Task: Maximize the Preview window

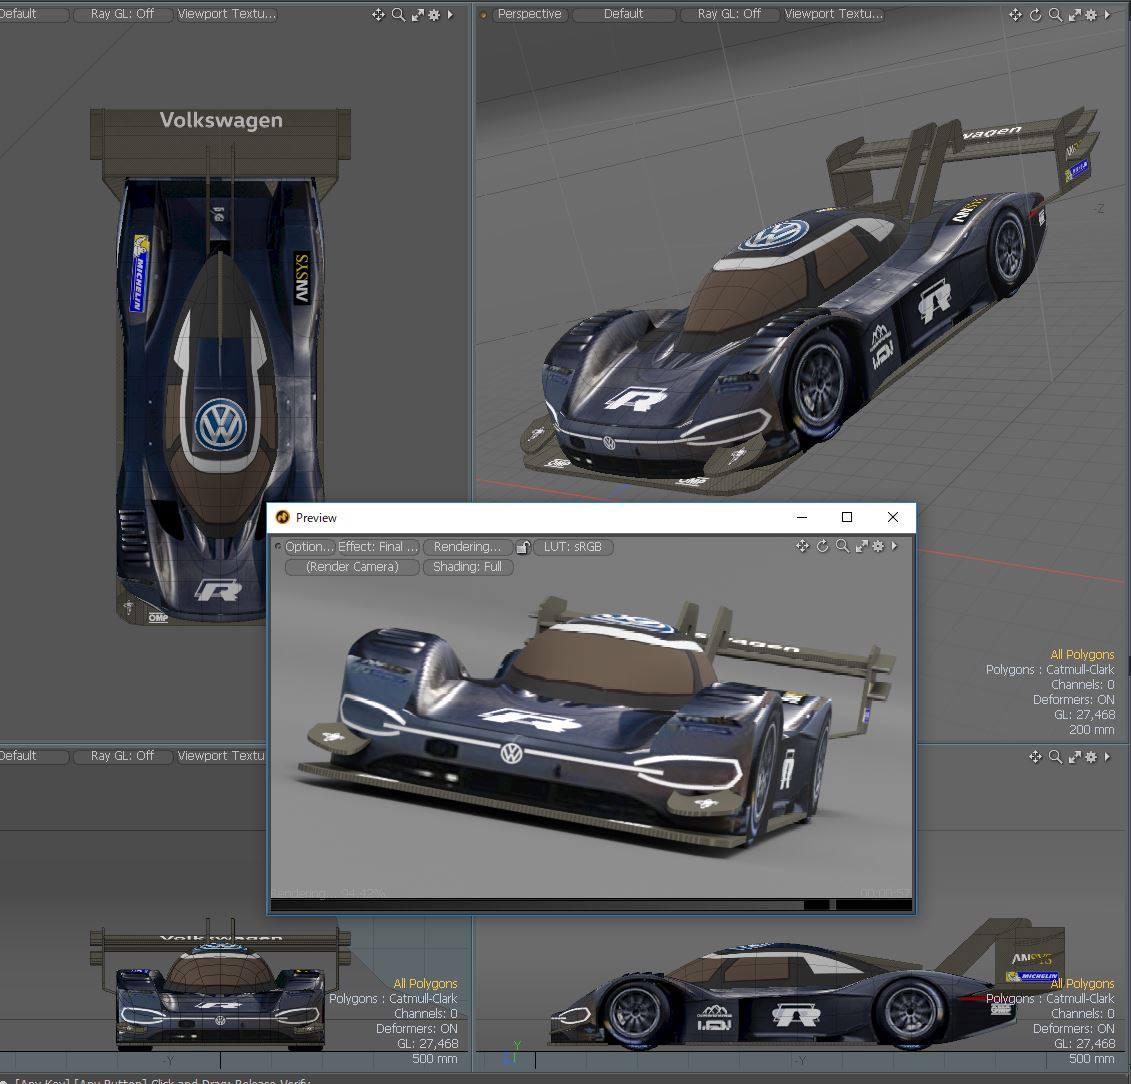Action: 847,517
